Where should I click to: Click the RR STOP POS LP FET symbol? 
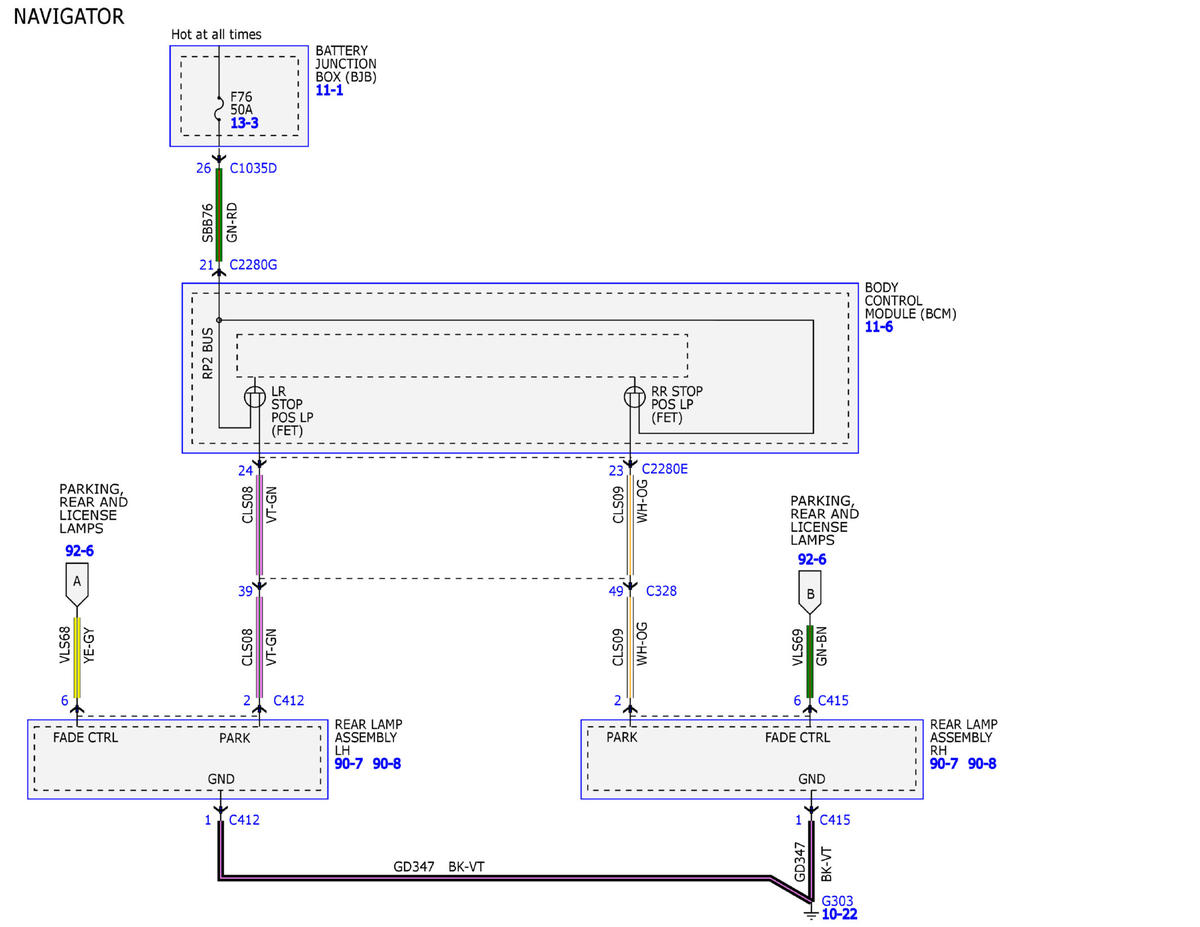[x=632, y=397]
